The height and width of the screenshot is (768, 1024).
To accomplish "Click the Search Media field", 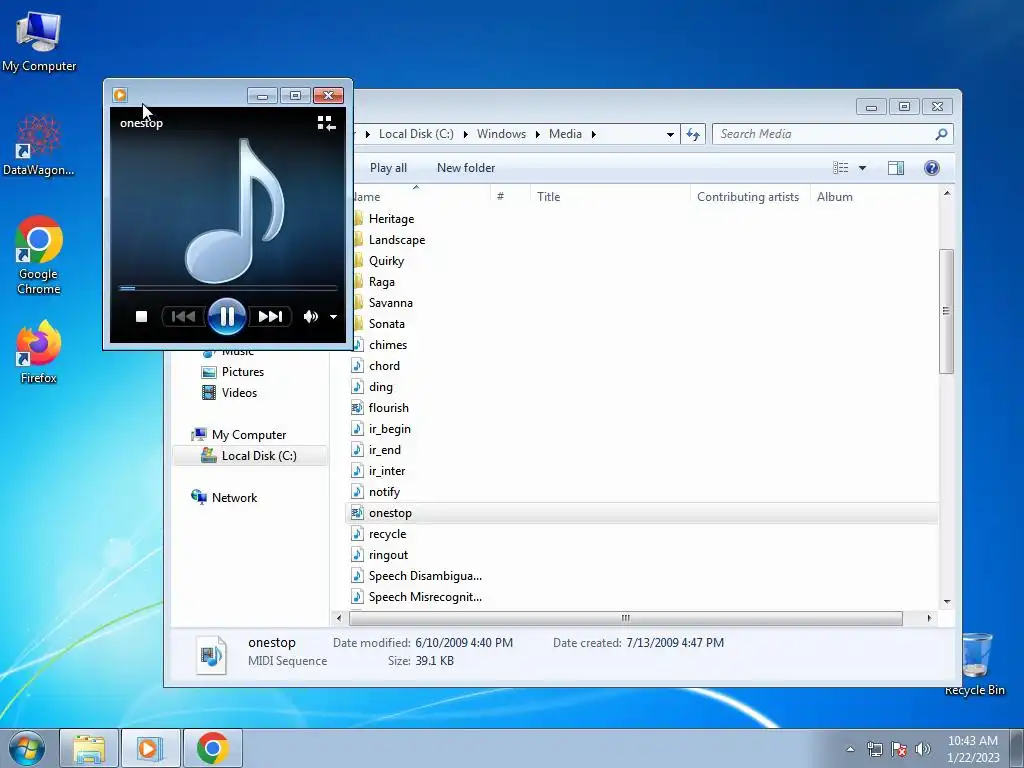I will (x=833, y=134).
